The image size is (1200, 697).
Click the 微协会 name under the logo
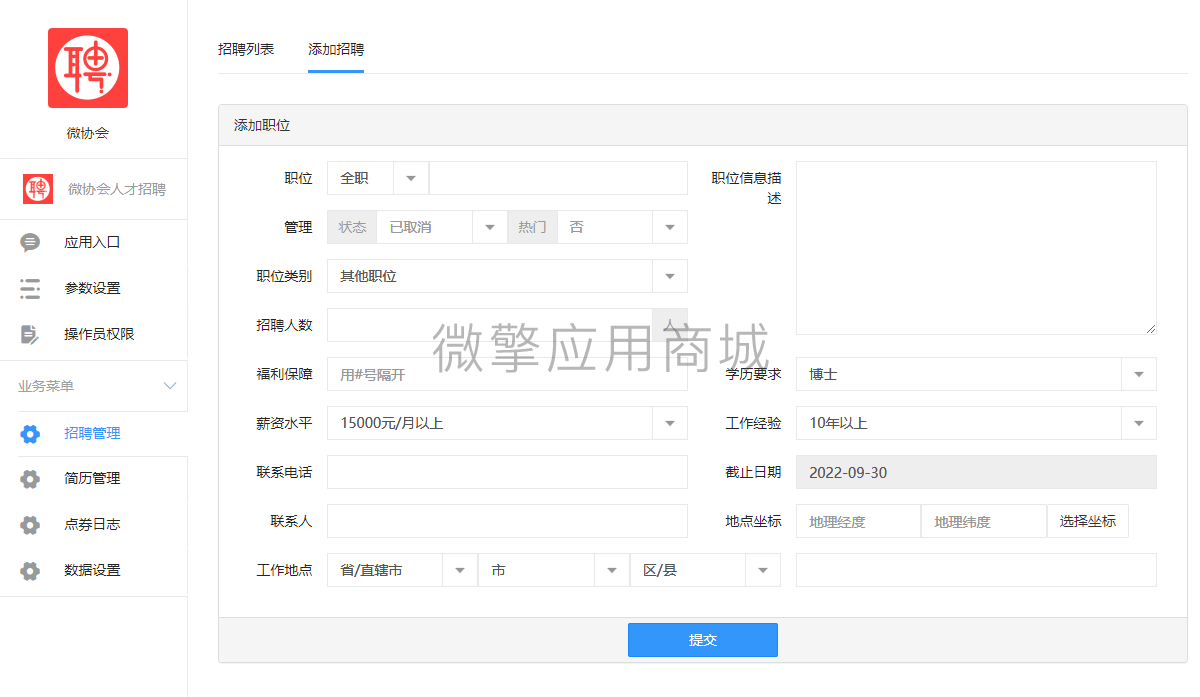click(88, 133)
